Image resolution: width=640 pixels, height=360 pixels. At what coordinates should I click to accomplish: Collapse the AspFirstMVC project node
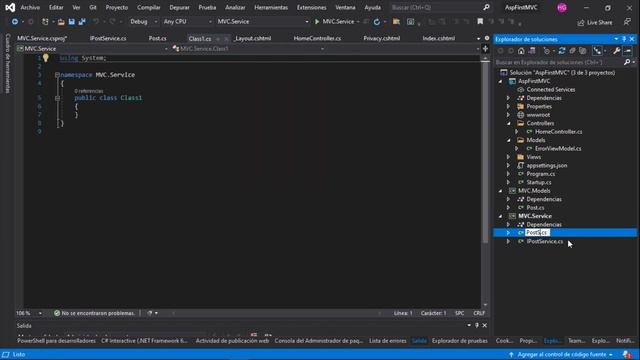(x=500, y=81)
